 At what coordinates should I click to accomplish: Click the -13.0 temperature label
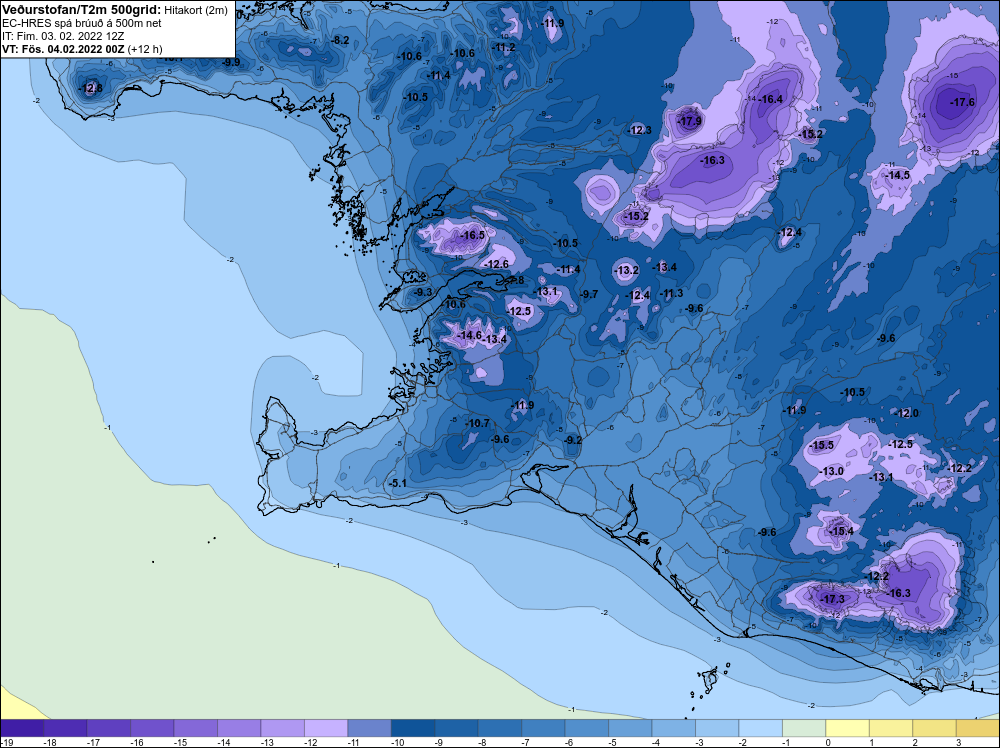tap(832, 471)
